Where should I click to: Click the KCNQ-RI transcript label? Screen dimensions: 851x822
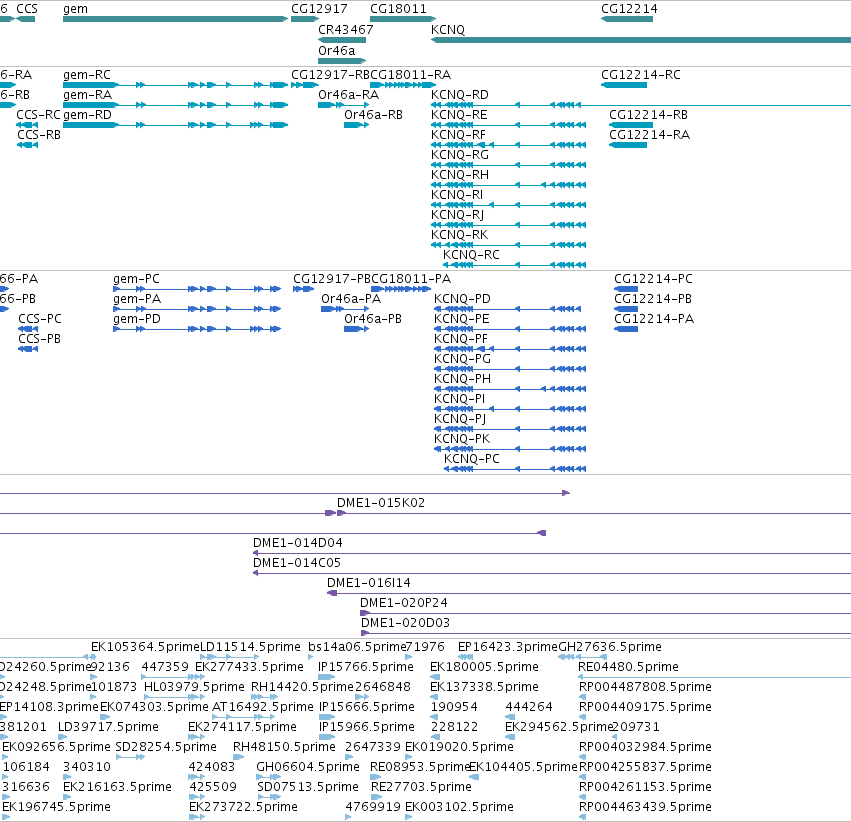click(457, 195)
